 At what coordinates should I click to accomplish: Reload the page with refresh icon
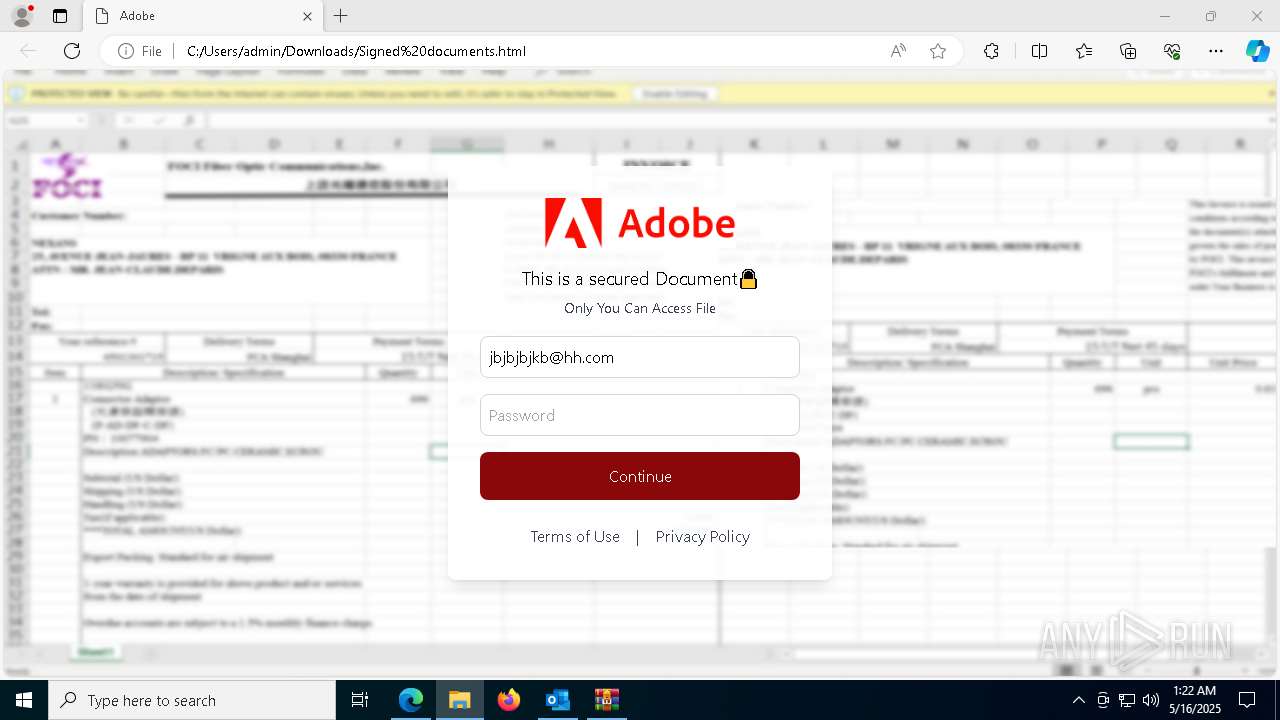coord(72,51)
